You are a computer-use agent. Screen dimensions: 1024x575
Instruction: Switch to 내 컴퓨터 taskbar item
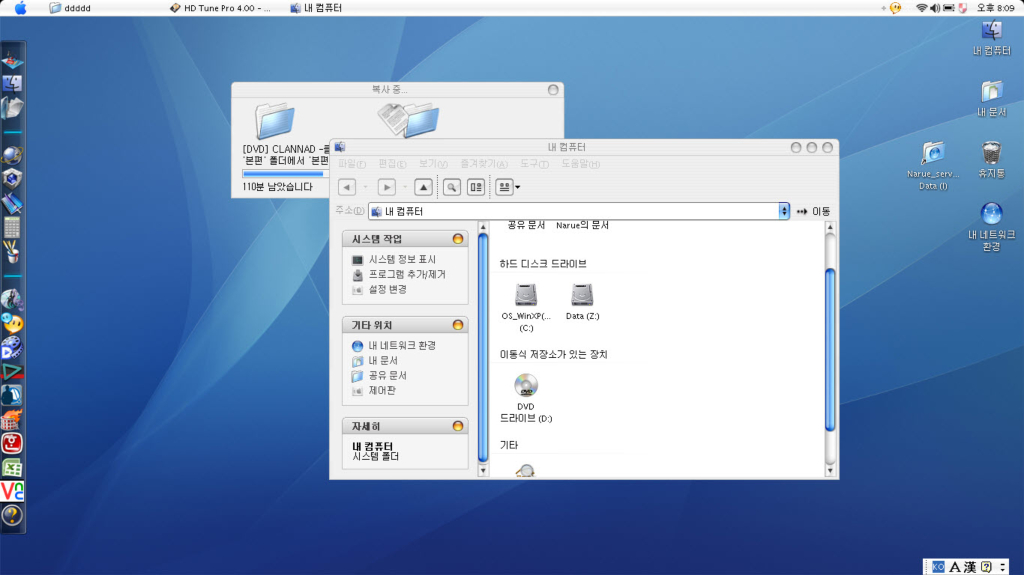316,8
